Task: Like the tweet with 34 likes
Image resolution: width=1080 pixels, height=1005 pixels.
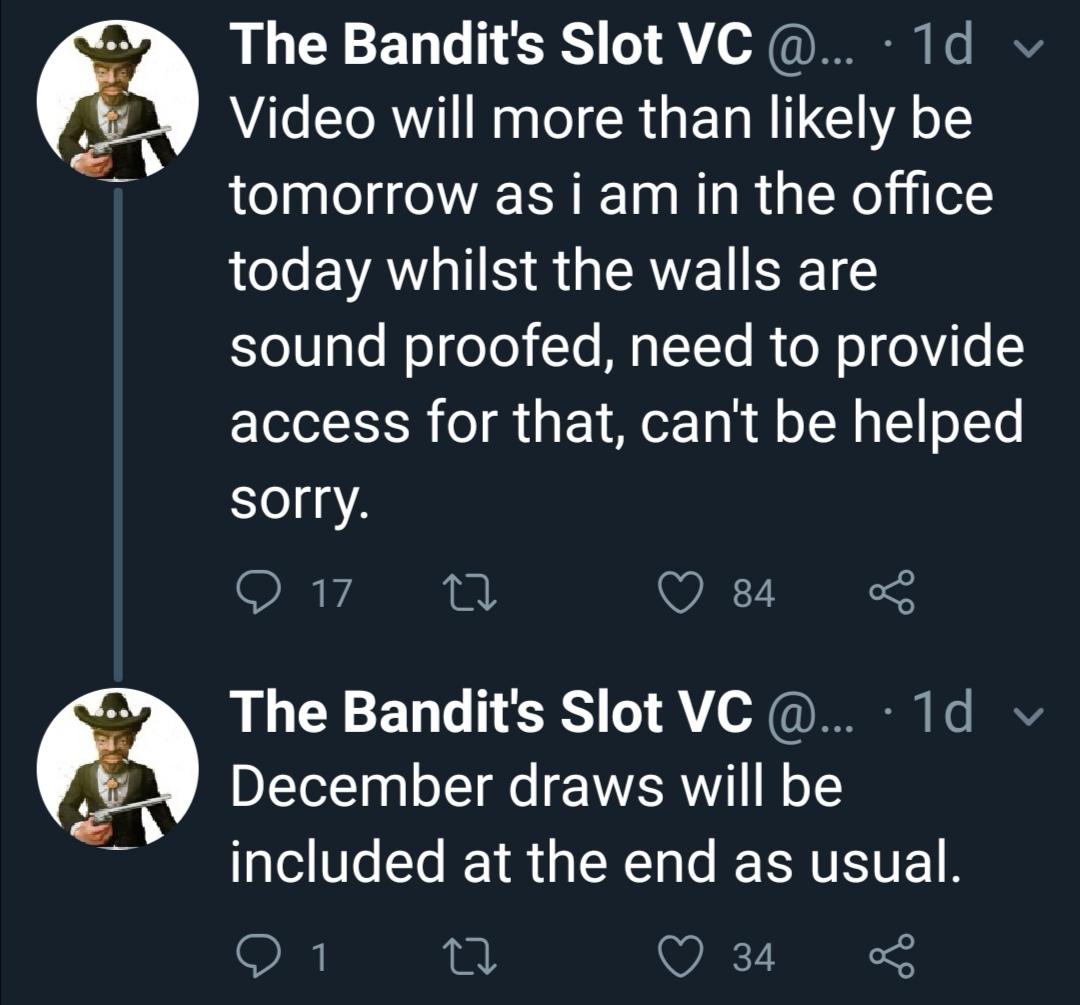Action: [x=681, y=957]
